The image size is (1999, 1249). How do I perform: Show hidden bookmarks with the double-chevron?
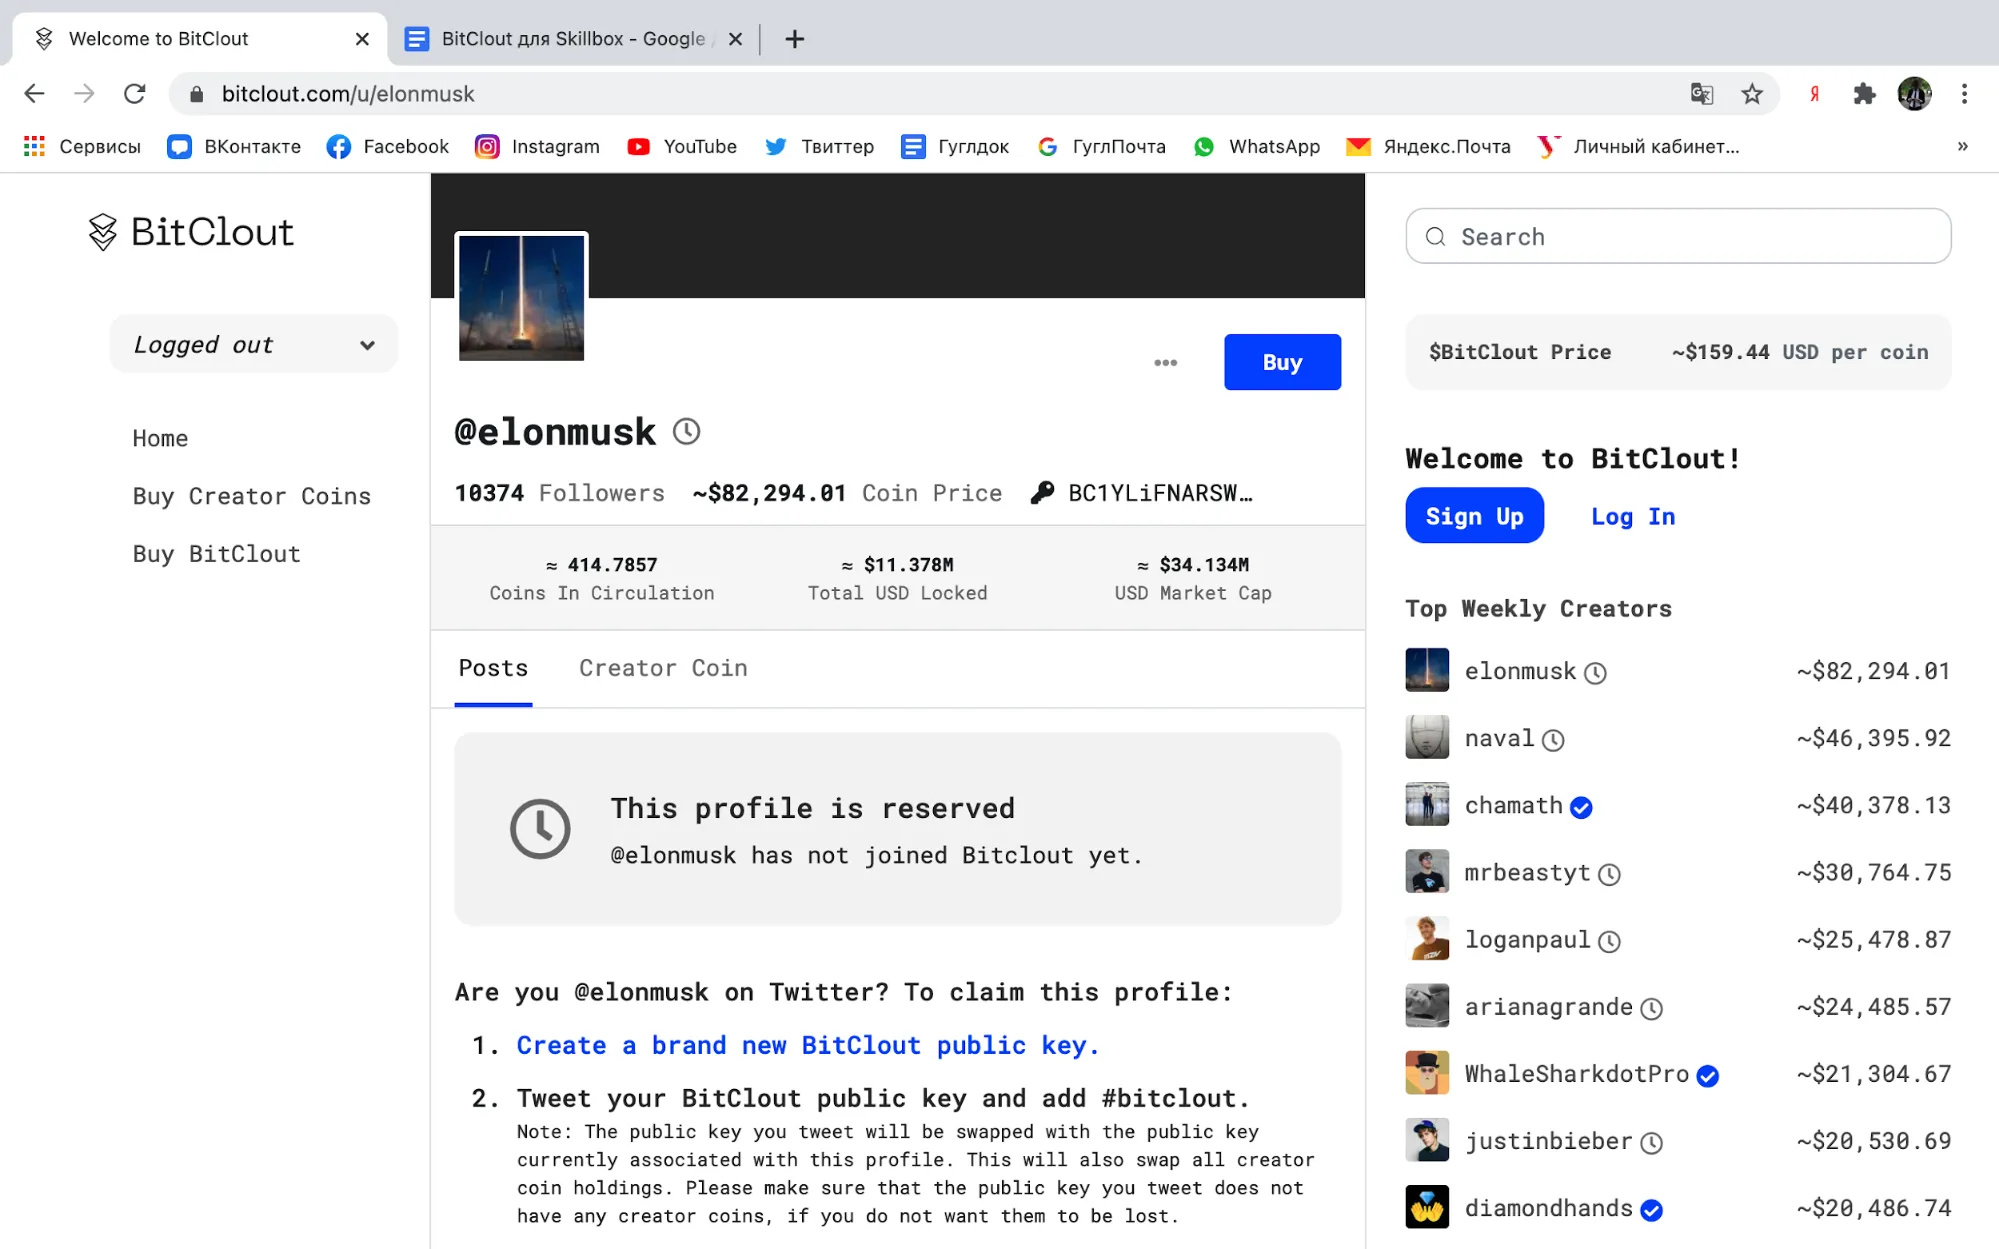click(x=1962, y=146)
